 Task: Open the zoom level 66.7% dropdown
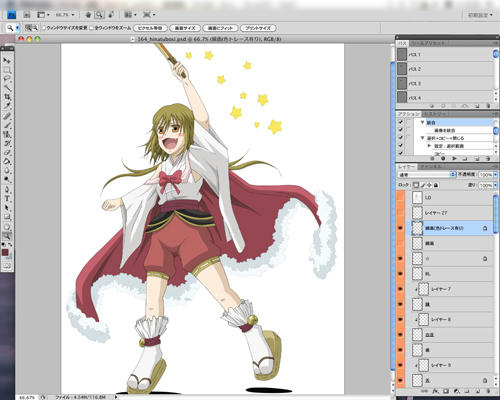tap(65, 15)
